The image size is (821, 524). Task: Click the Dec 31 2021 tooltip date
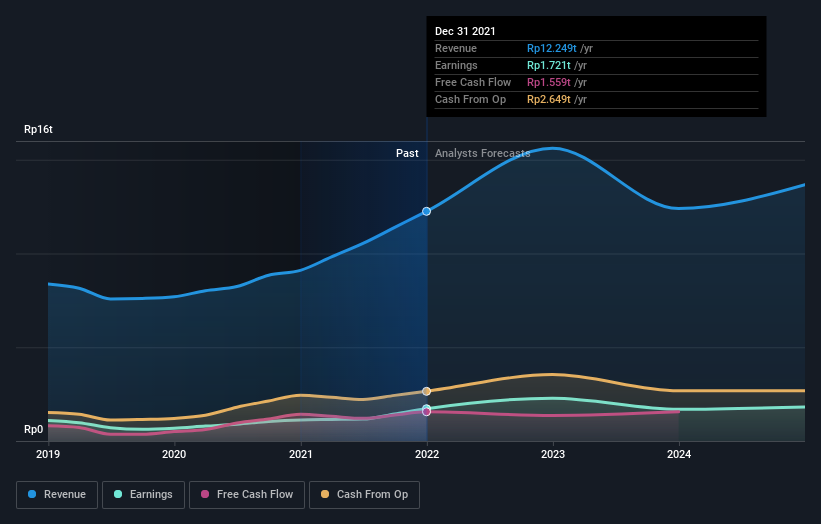(465, 31)
